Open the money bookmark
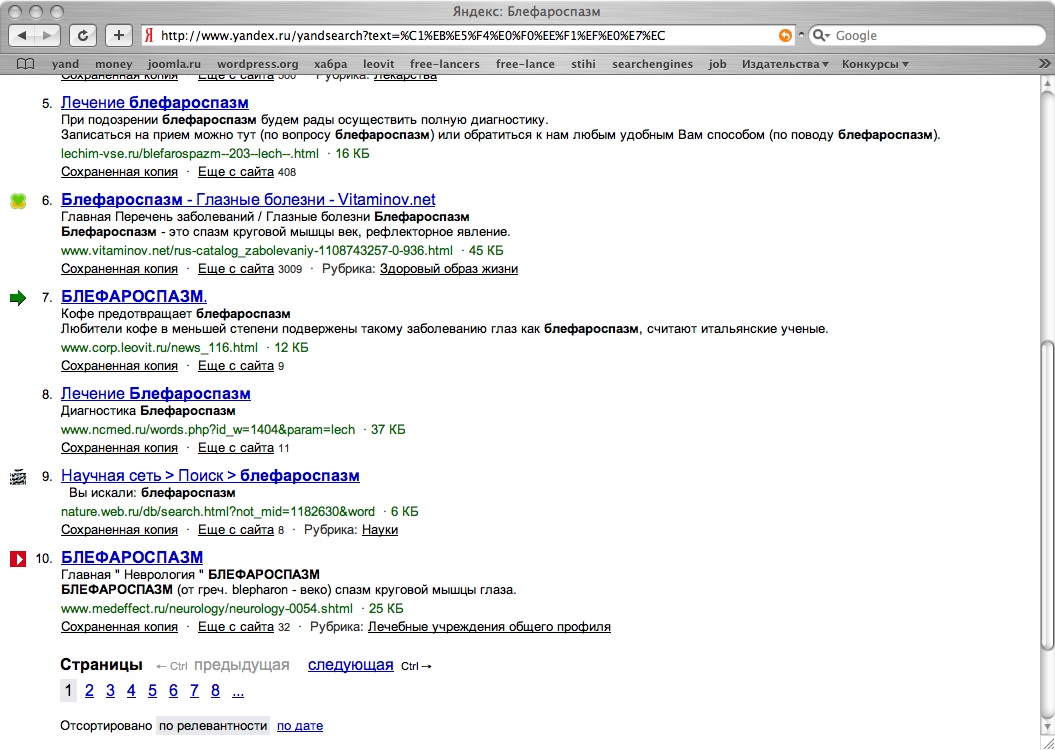The width and height of the screenshot is (1055, 750). coord(114,64)
